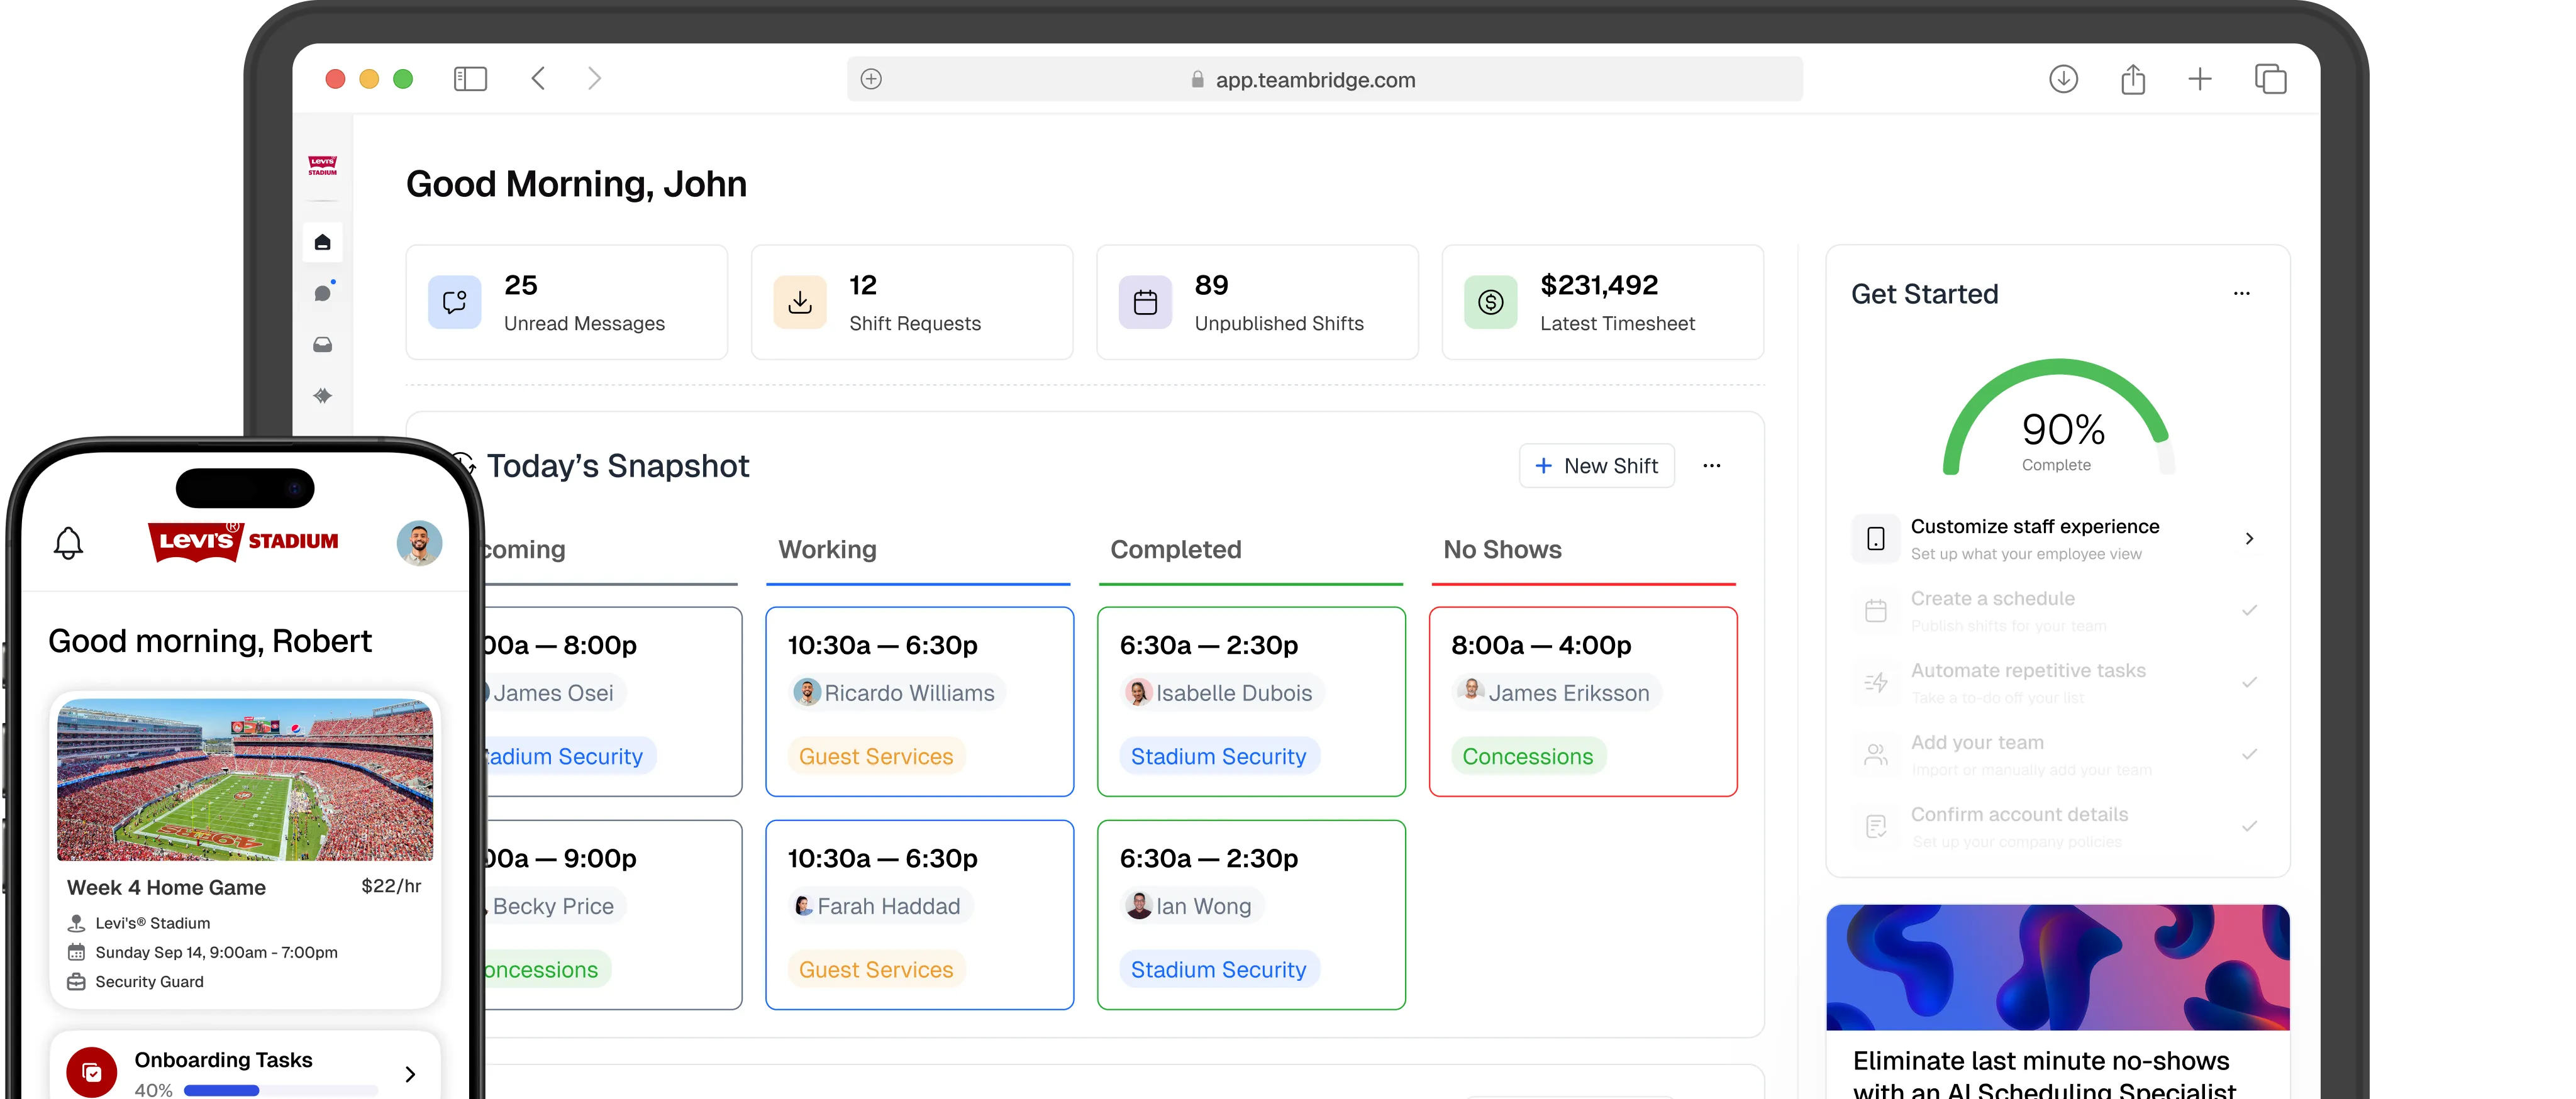Image resolution: width=2576 pixels, height=1099 pixels.
Task: Open the inbox tray sidebar icon
Action: [322, 345]
